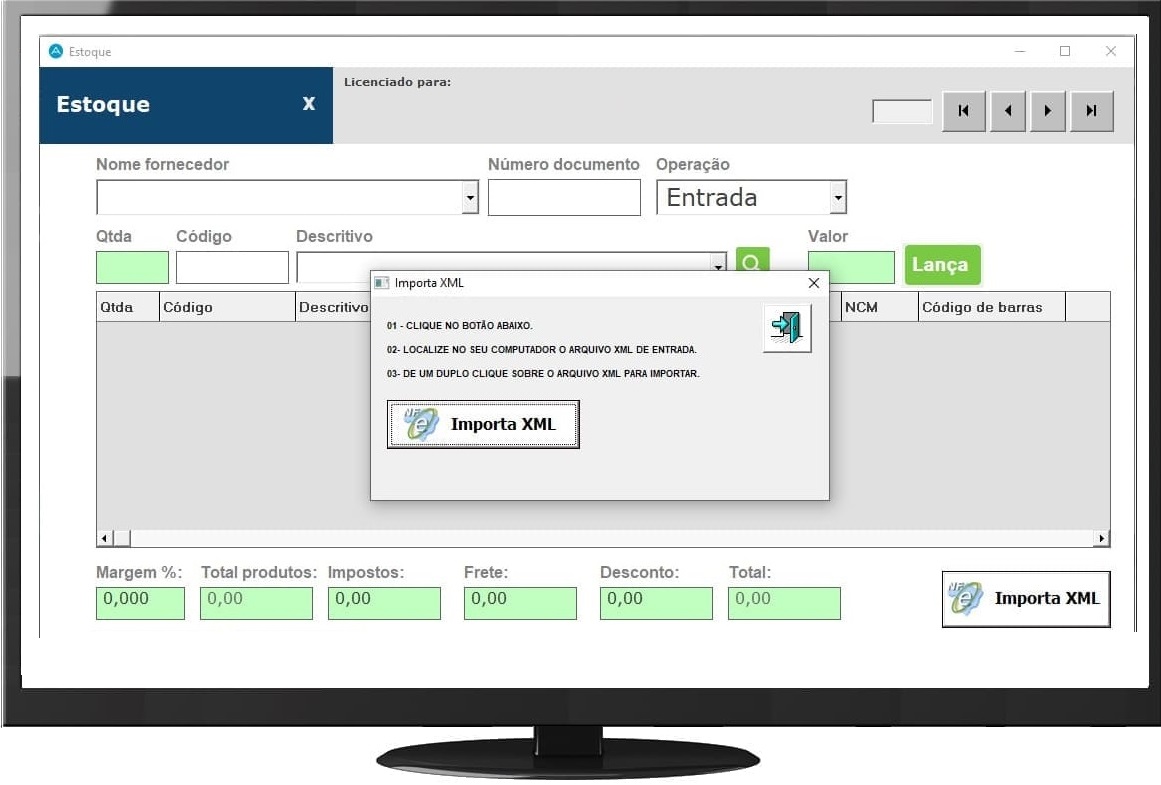Click the exit door icon in dialog
Screen dimensions: 1161x785
tap(787, 328)
